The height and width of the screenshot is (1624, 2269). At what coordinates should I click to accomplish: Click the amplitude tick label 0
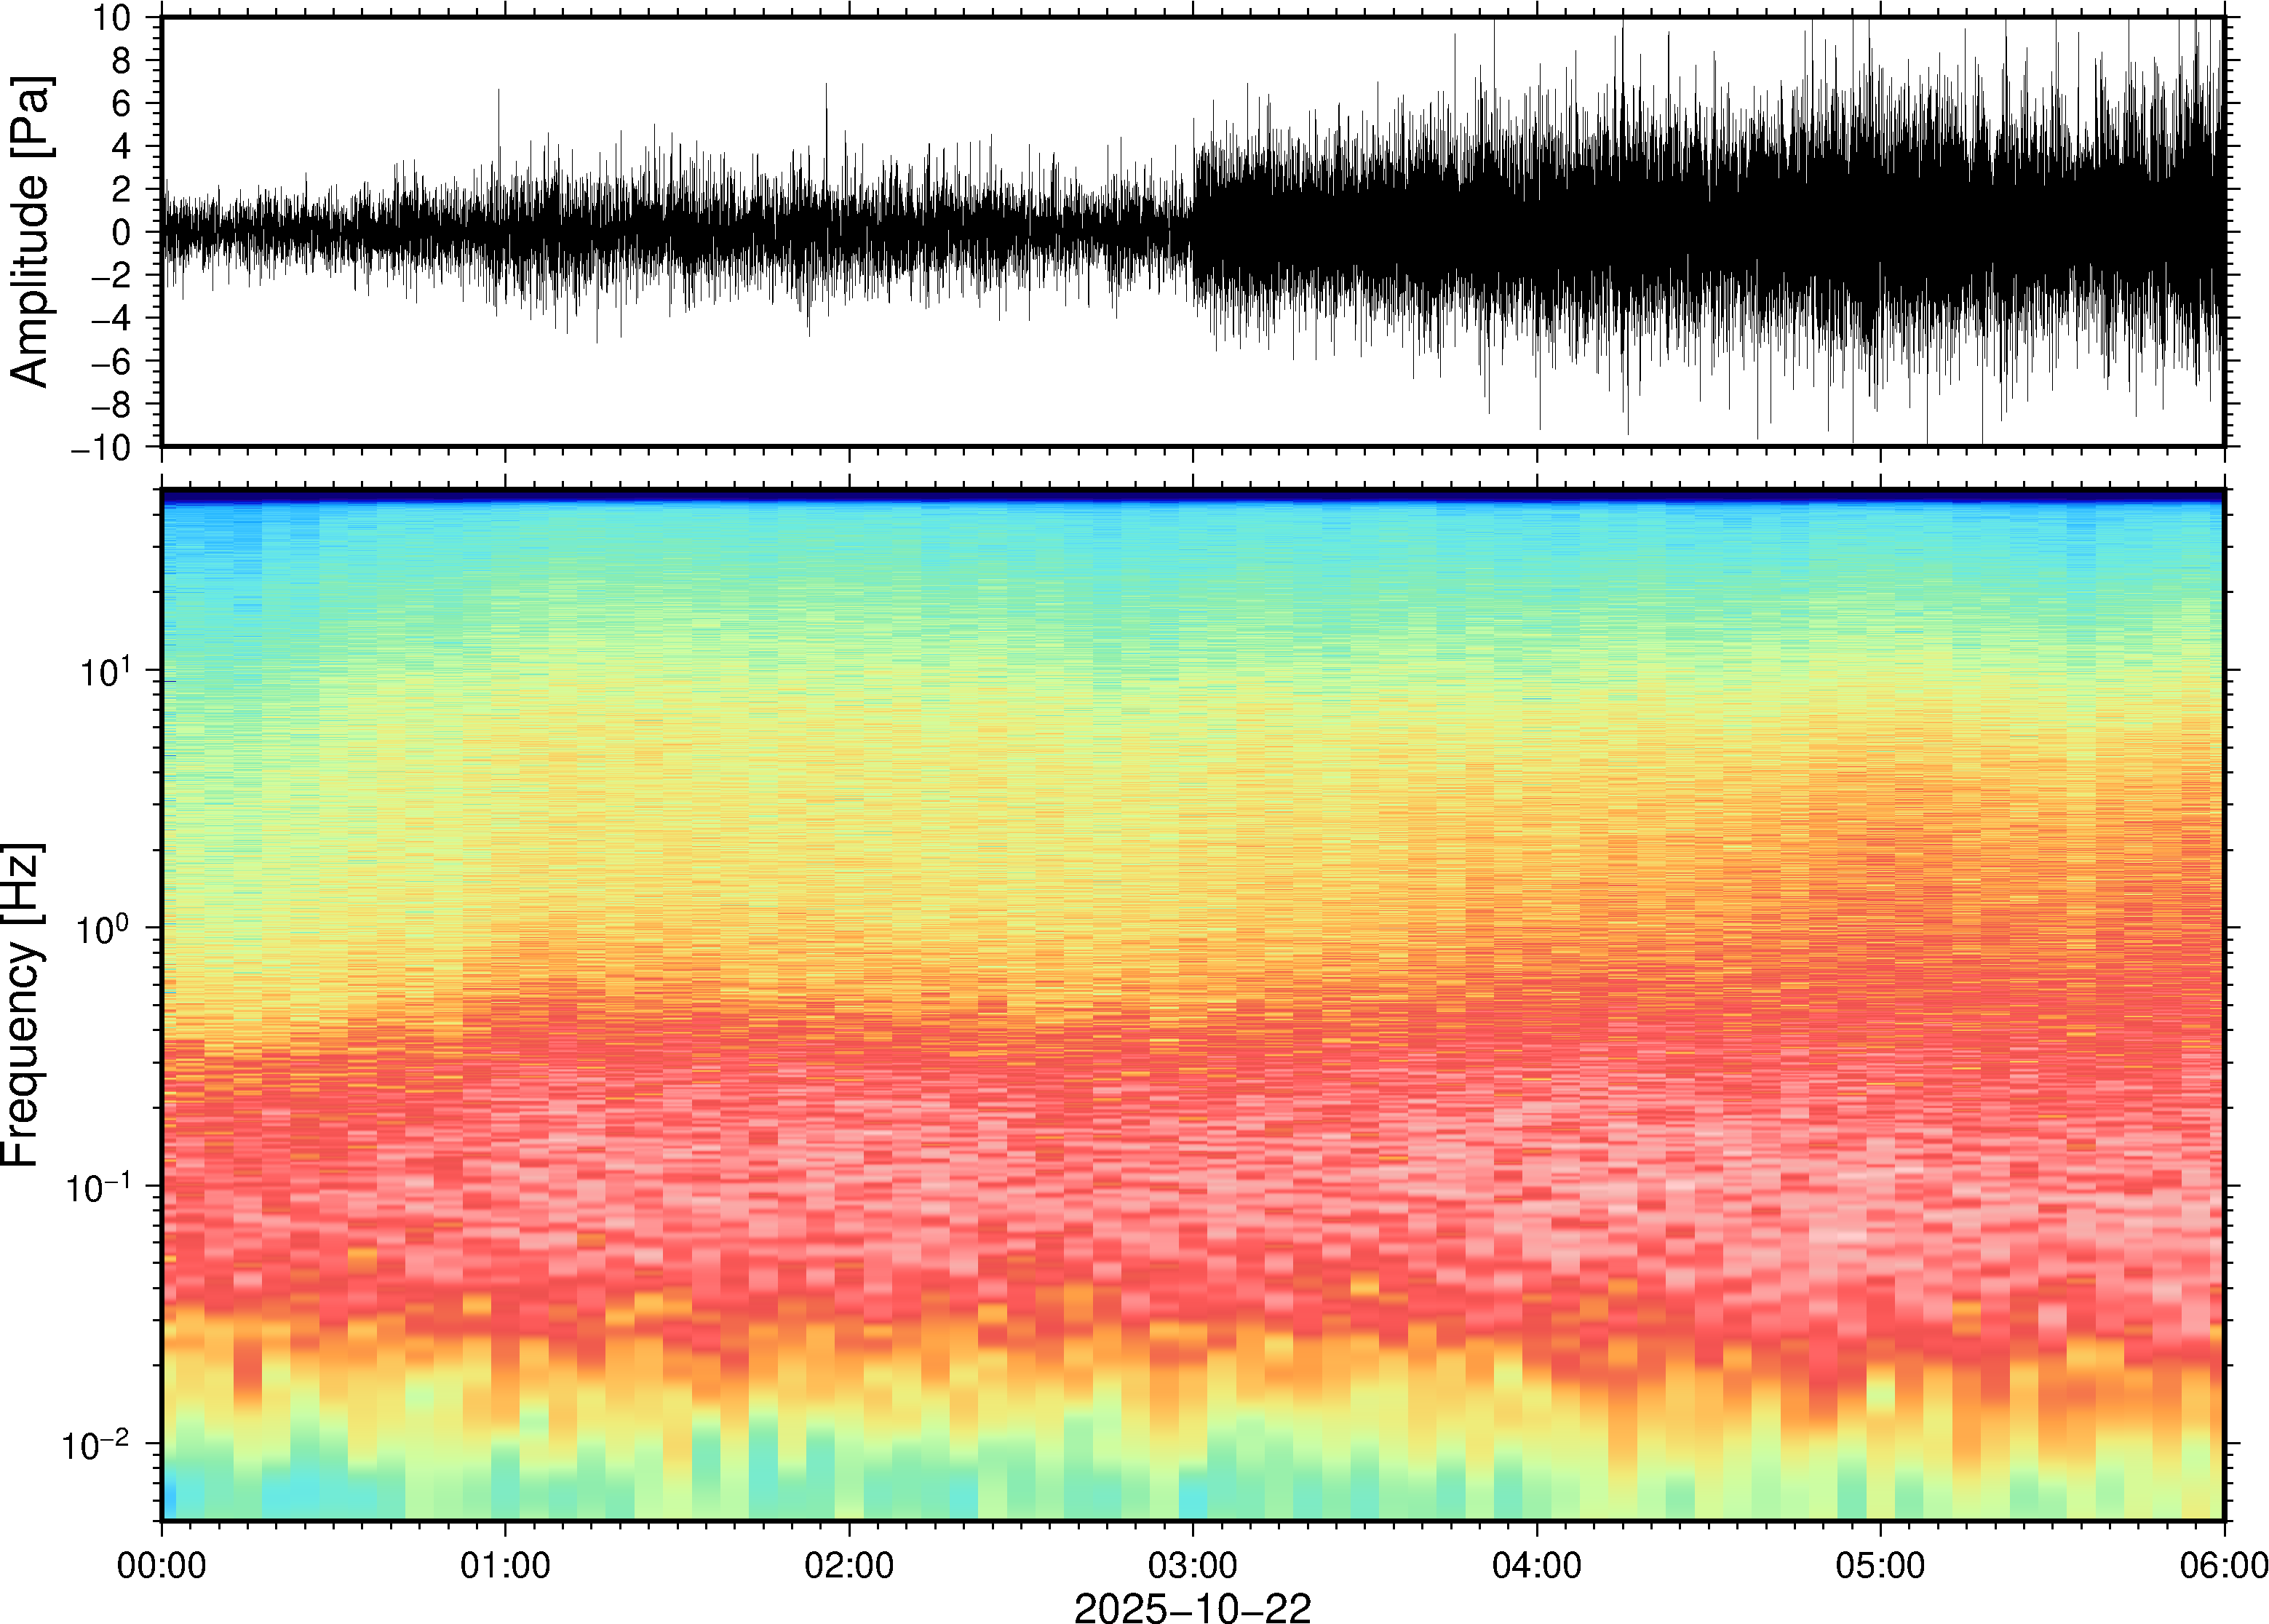point(121,232)
